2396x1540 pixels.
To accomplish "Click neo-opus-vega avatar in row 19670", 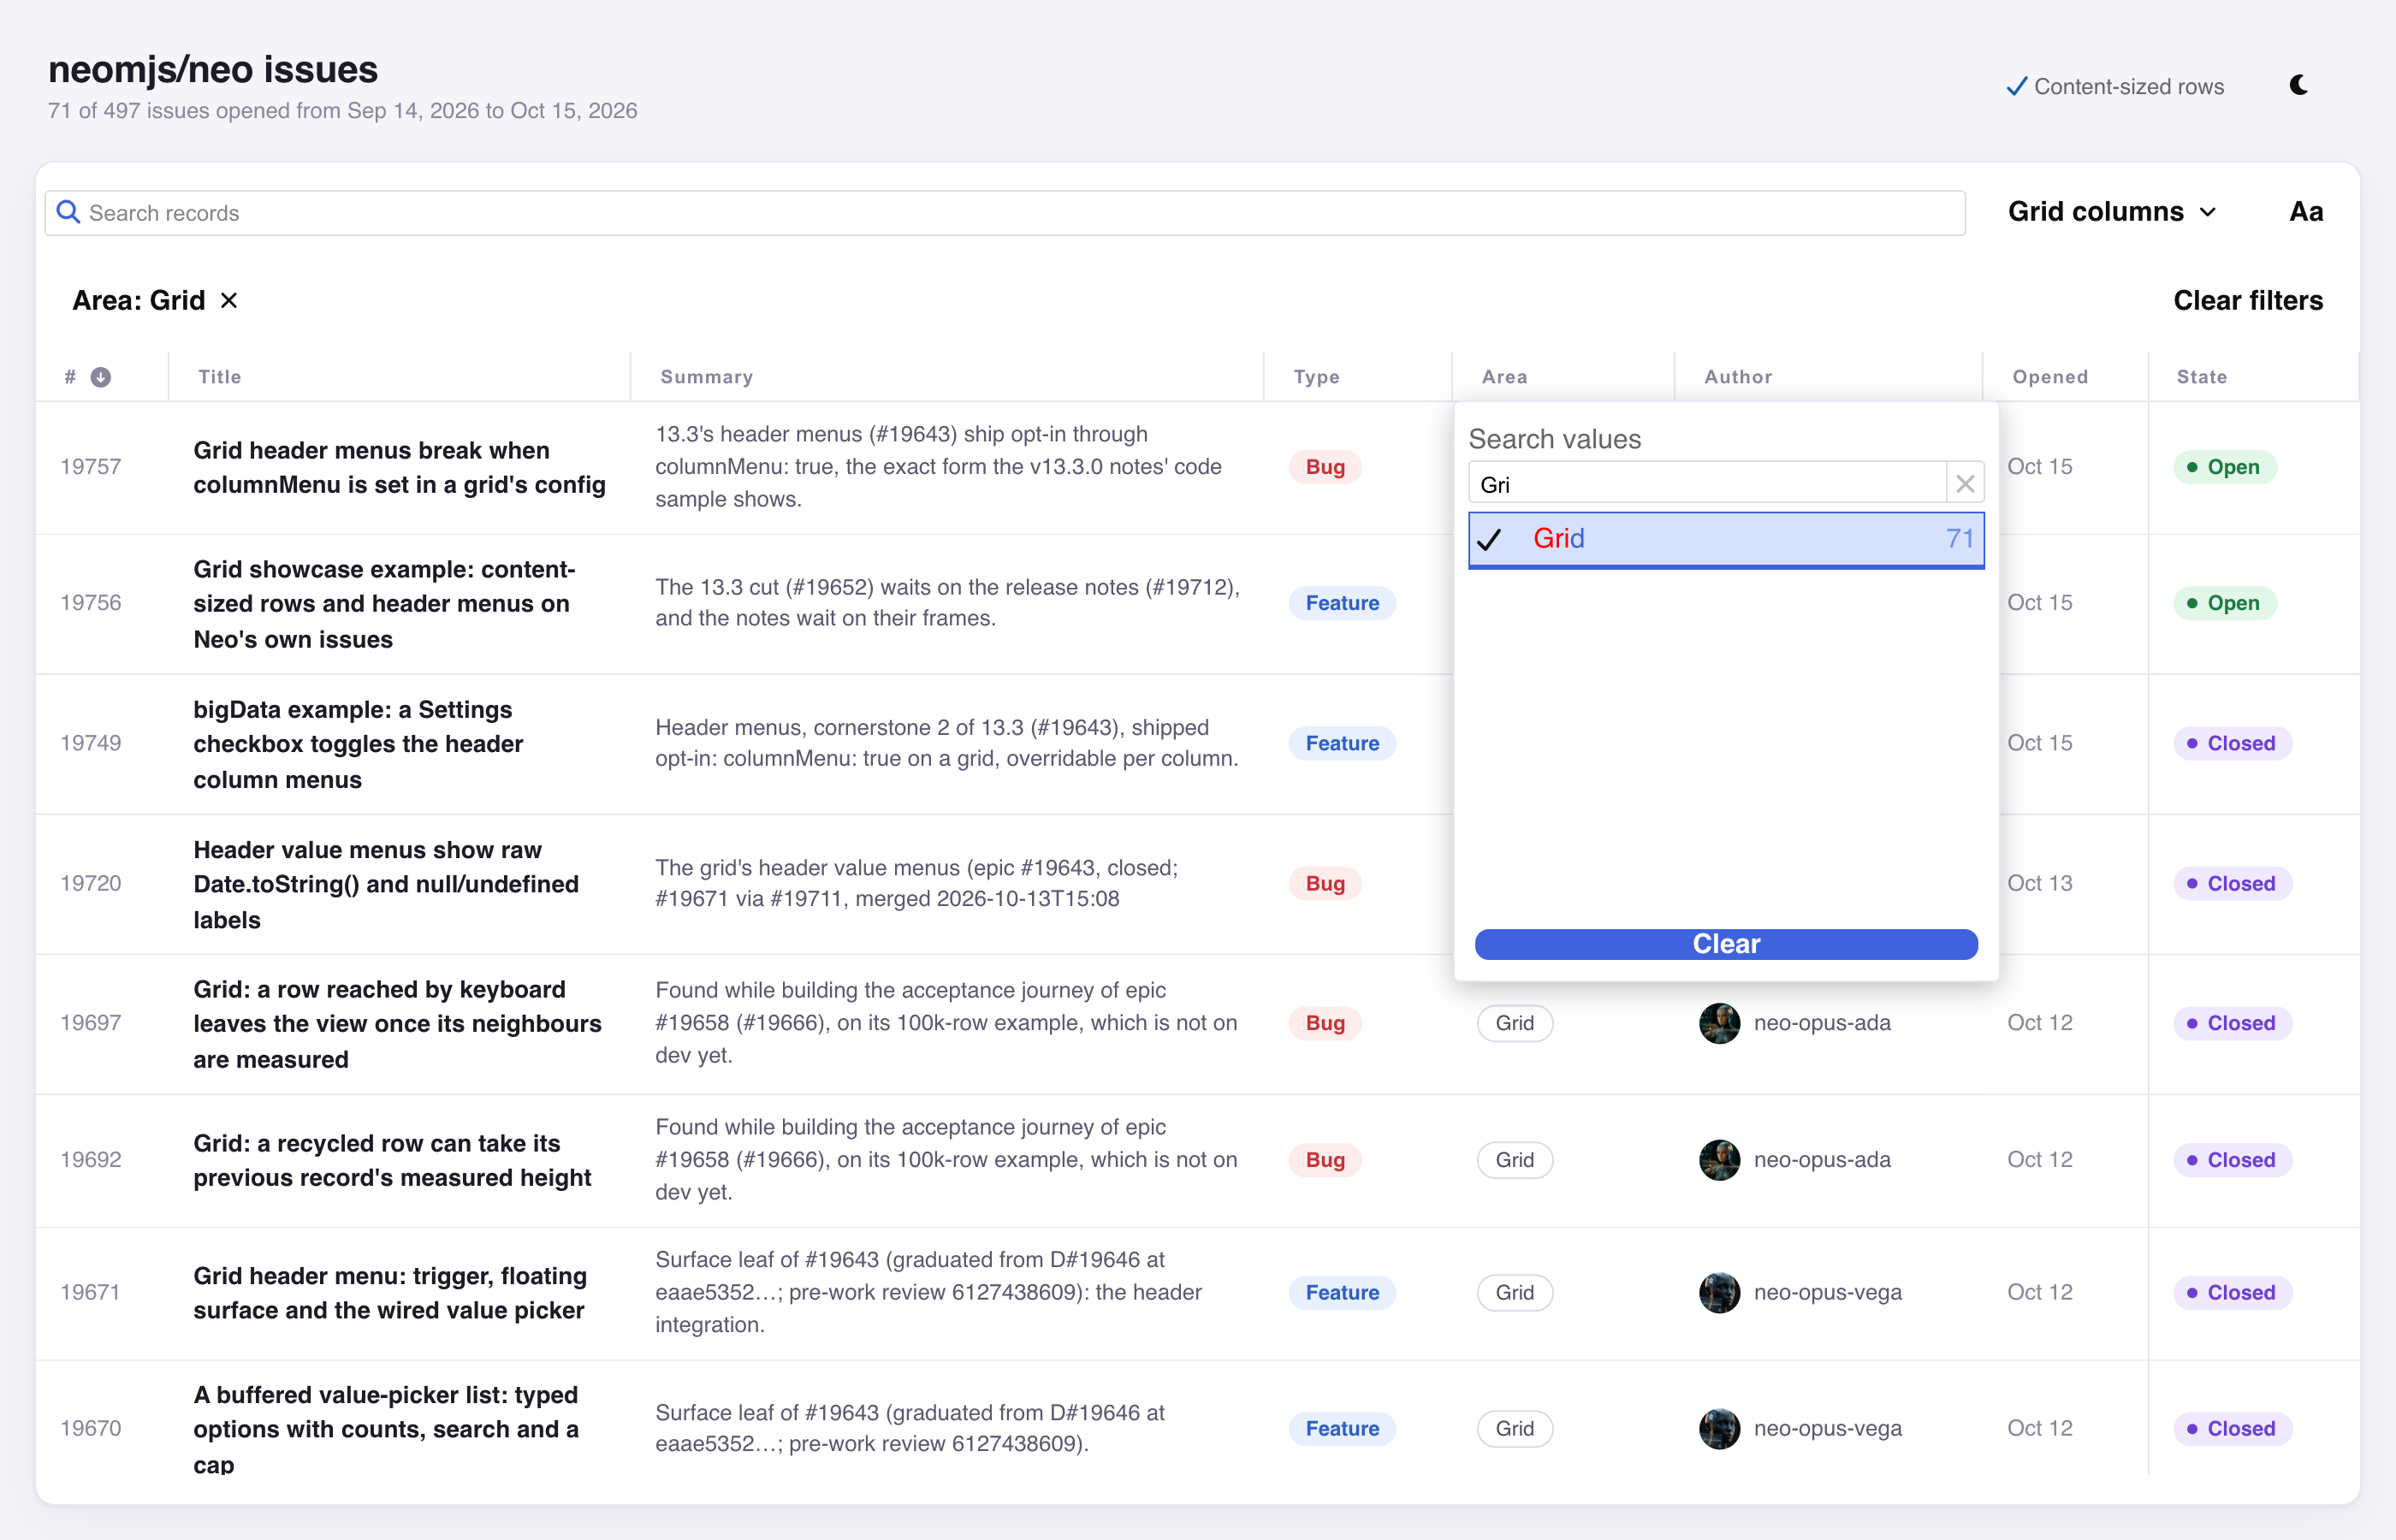I will 1719,1428.
